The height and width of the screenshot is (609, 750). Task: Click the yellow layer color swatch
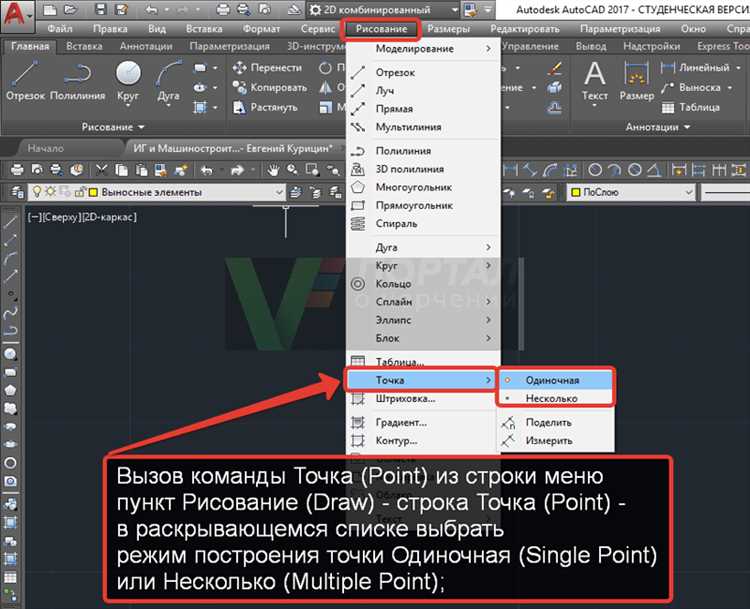tap(93, 192)
